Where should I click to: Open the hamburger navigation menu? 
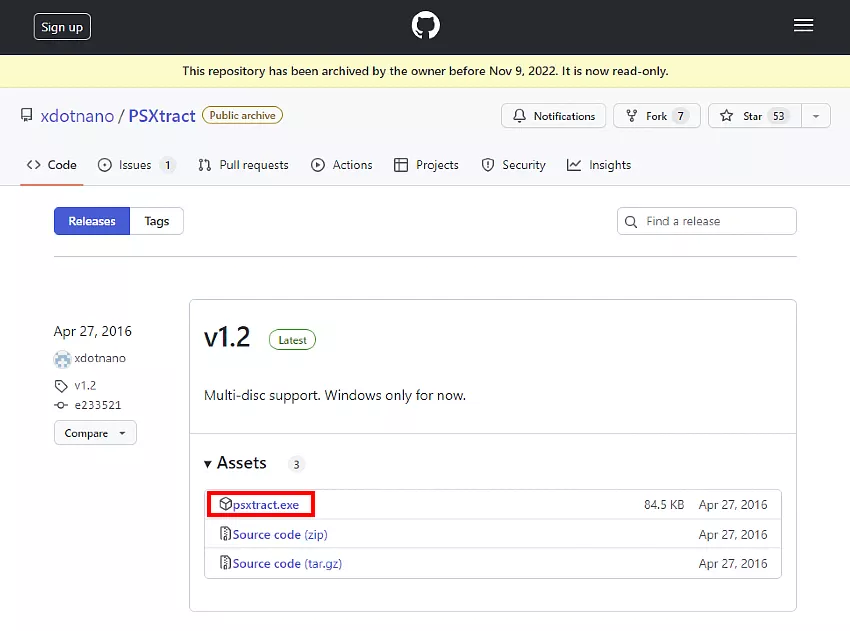[x=803, y=27]
